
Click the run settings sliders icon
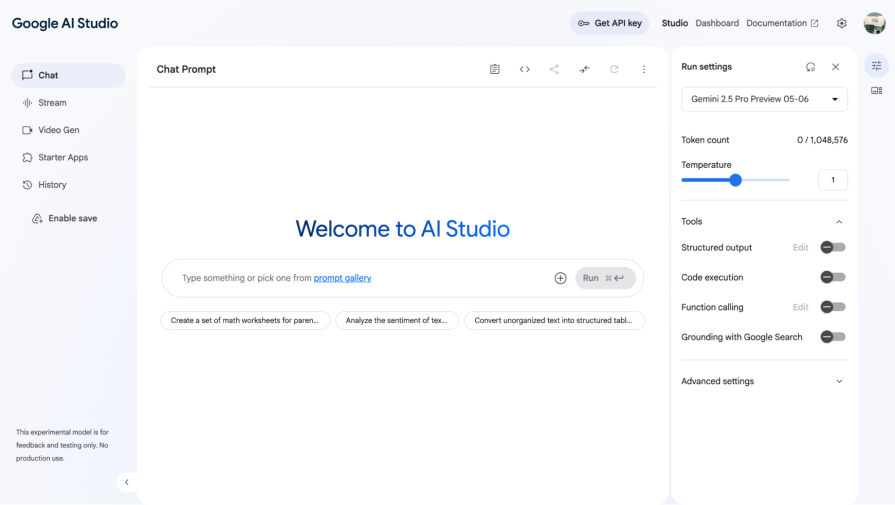coord(877,66)
